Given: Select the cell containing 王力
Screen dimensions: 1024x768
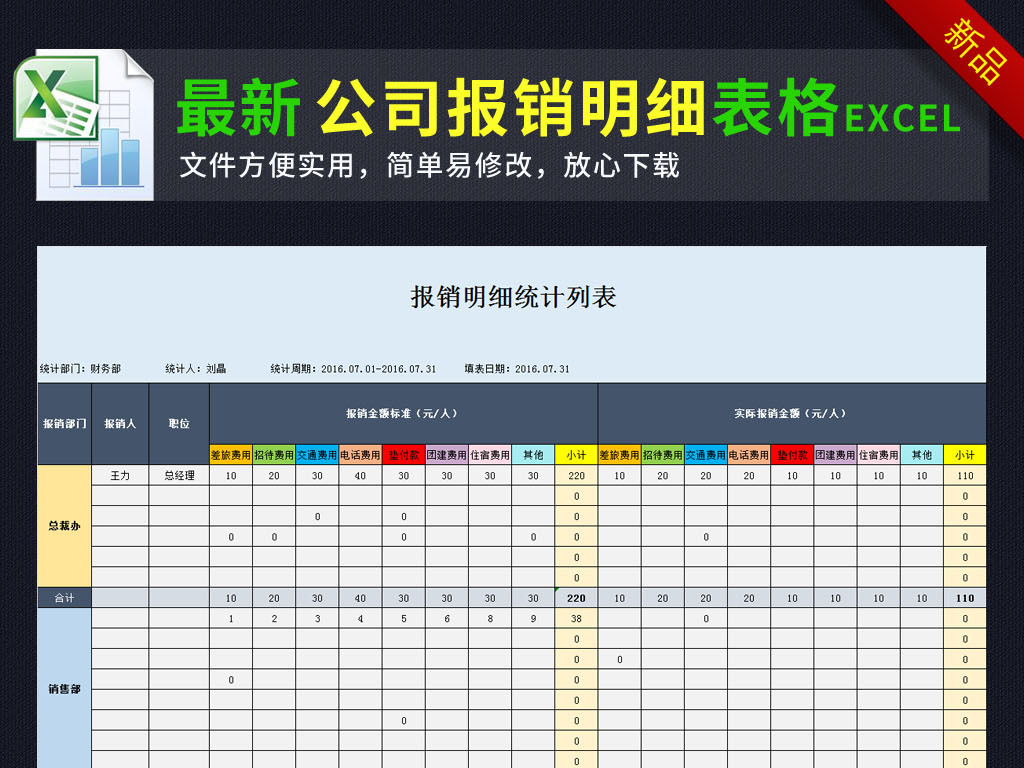Looking at the screenshot, I should tap(120, 476).
